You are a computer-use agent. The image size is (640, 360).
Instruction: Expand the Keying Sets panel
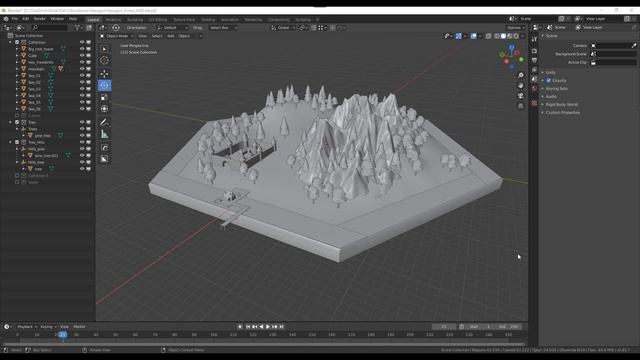tap(557, 89)
